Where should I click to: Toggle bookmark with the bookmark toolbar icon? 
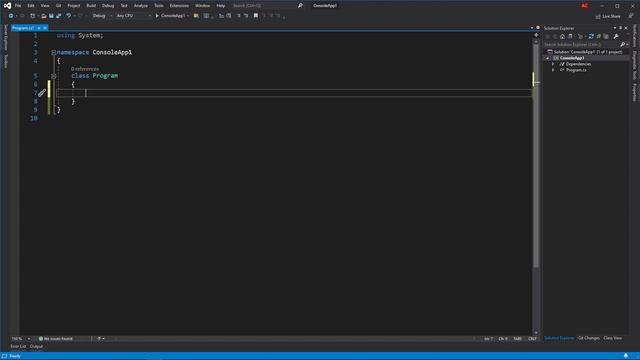coord(256,16)
